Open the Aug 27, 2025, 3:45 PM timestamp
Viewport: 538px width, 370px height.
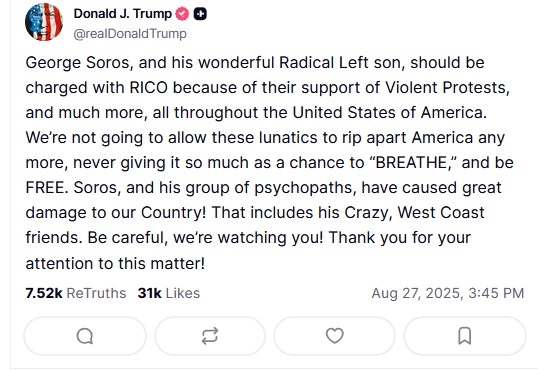pos(448,293)
